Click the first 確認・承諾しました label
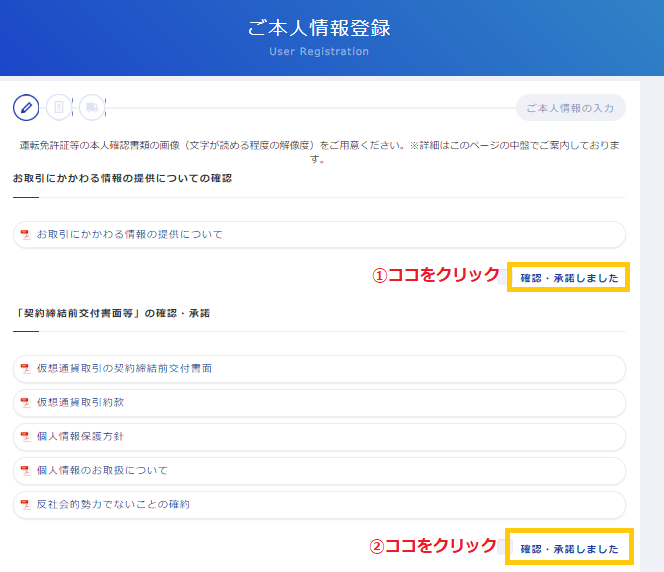Image resolution: width=664 pixels, height=572 pixels. pyautogui.click(x=569, y=278)
